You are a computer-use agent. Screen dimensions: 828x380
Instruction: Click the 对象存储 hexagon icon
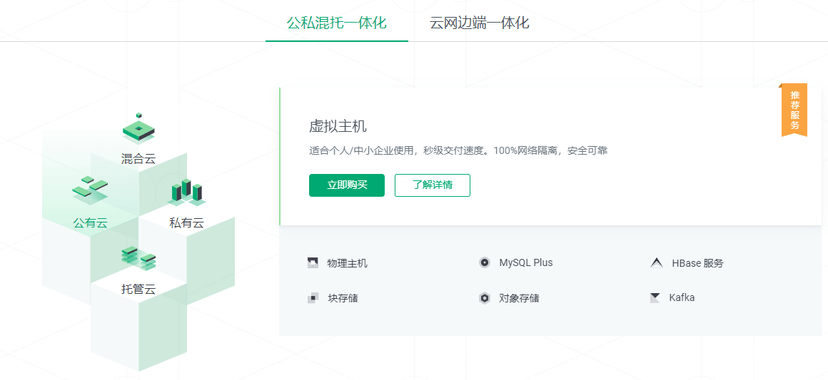click(485, 298)
